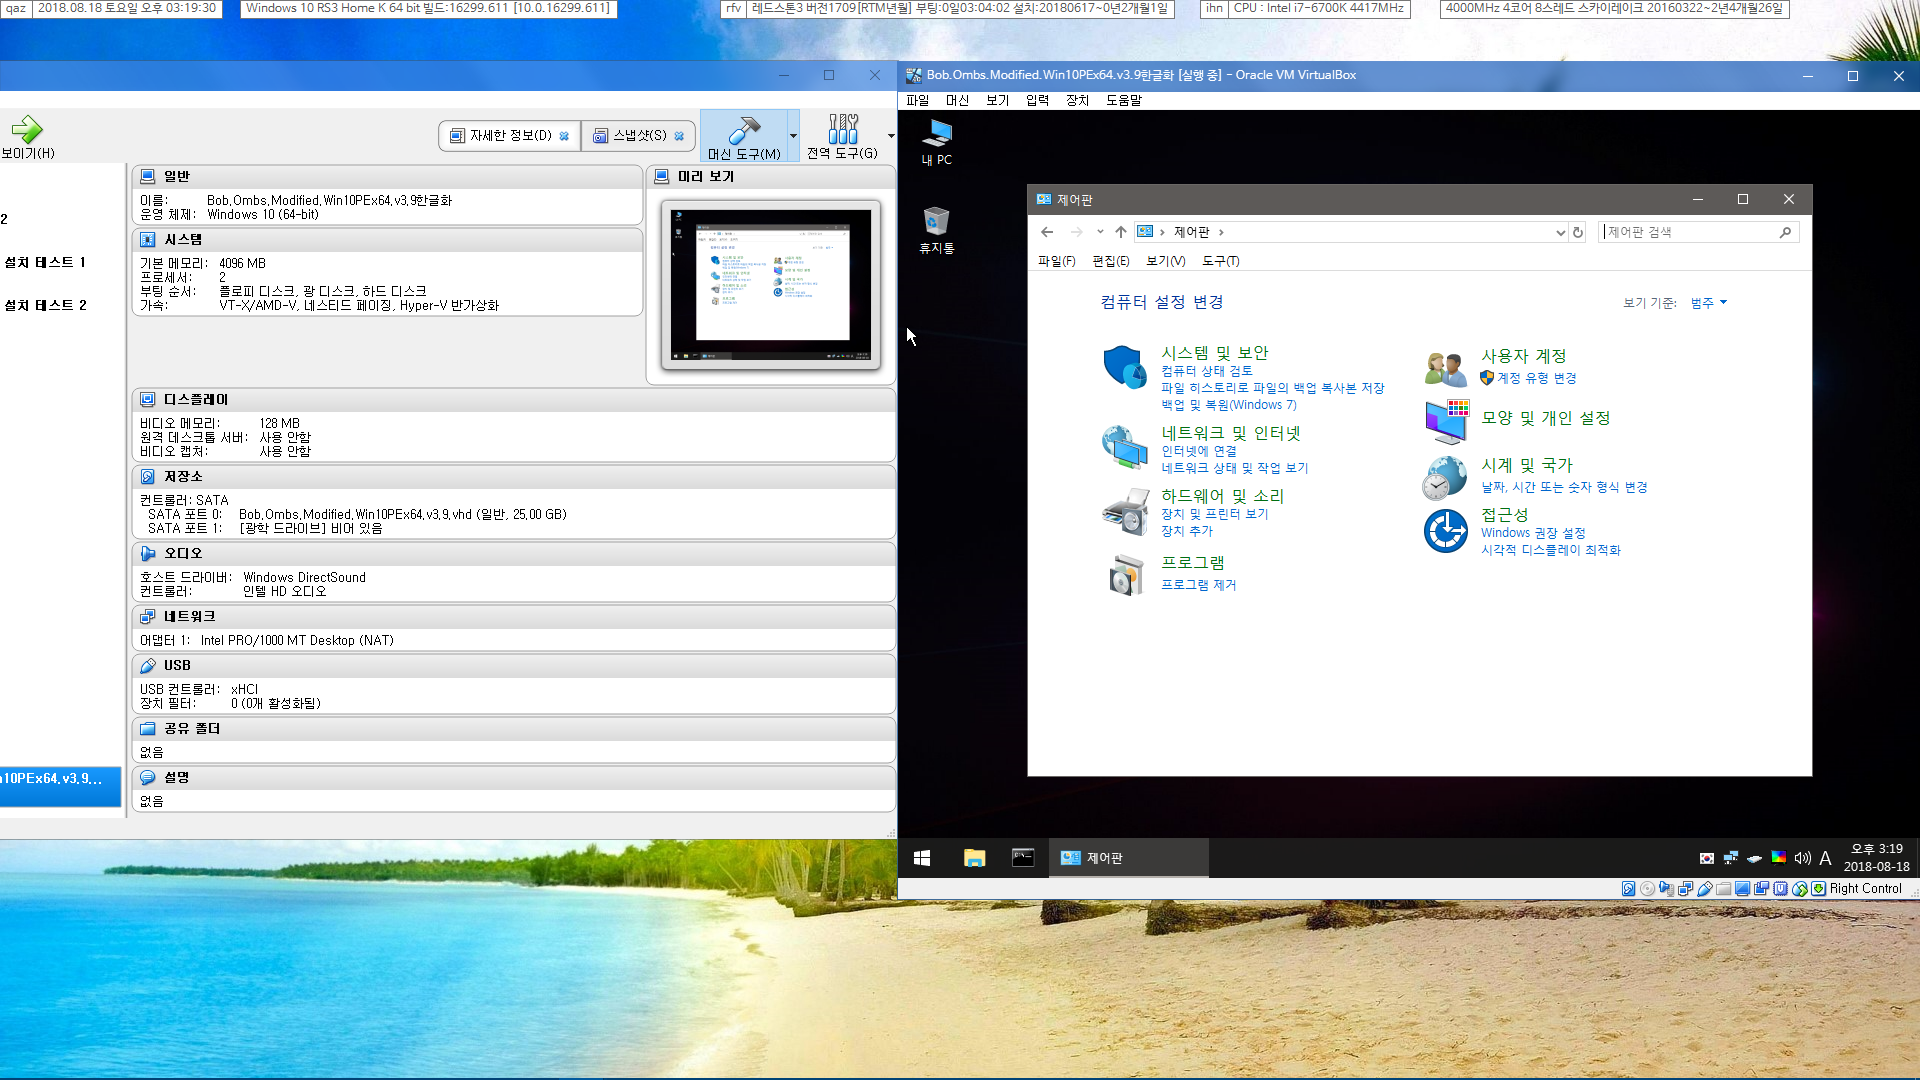
Task: Click the Hardware and Sound printer icon
Action: [x=1125, y=512]
